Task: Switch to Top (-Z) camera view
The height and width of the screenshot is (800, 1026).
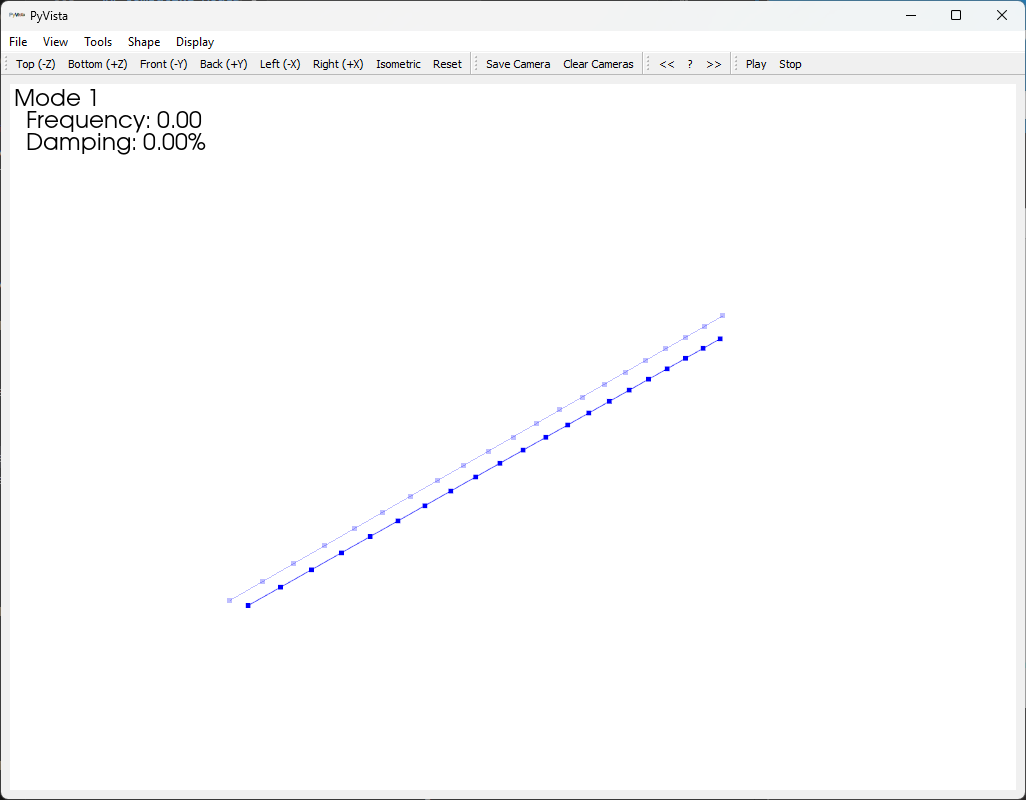Action: (x=35, y=63)
